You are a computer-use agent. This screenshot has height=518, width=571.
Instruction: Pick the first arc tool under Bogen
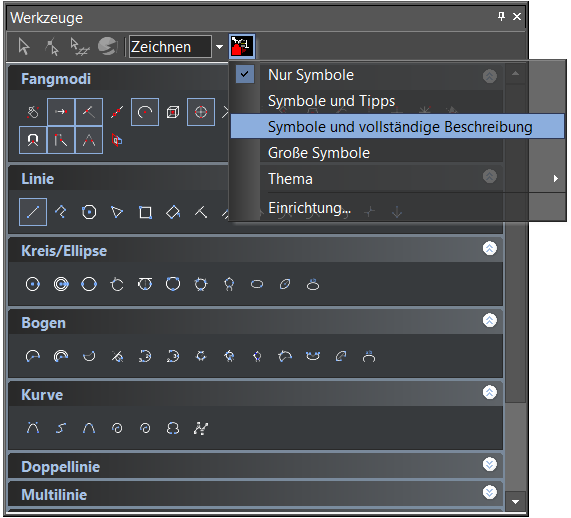point(33,356)
